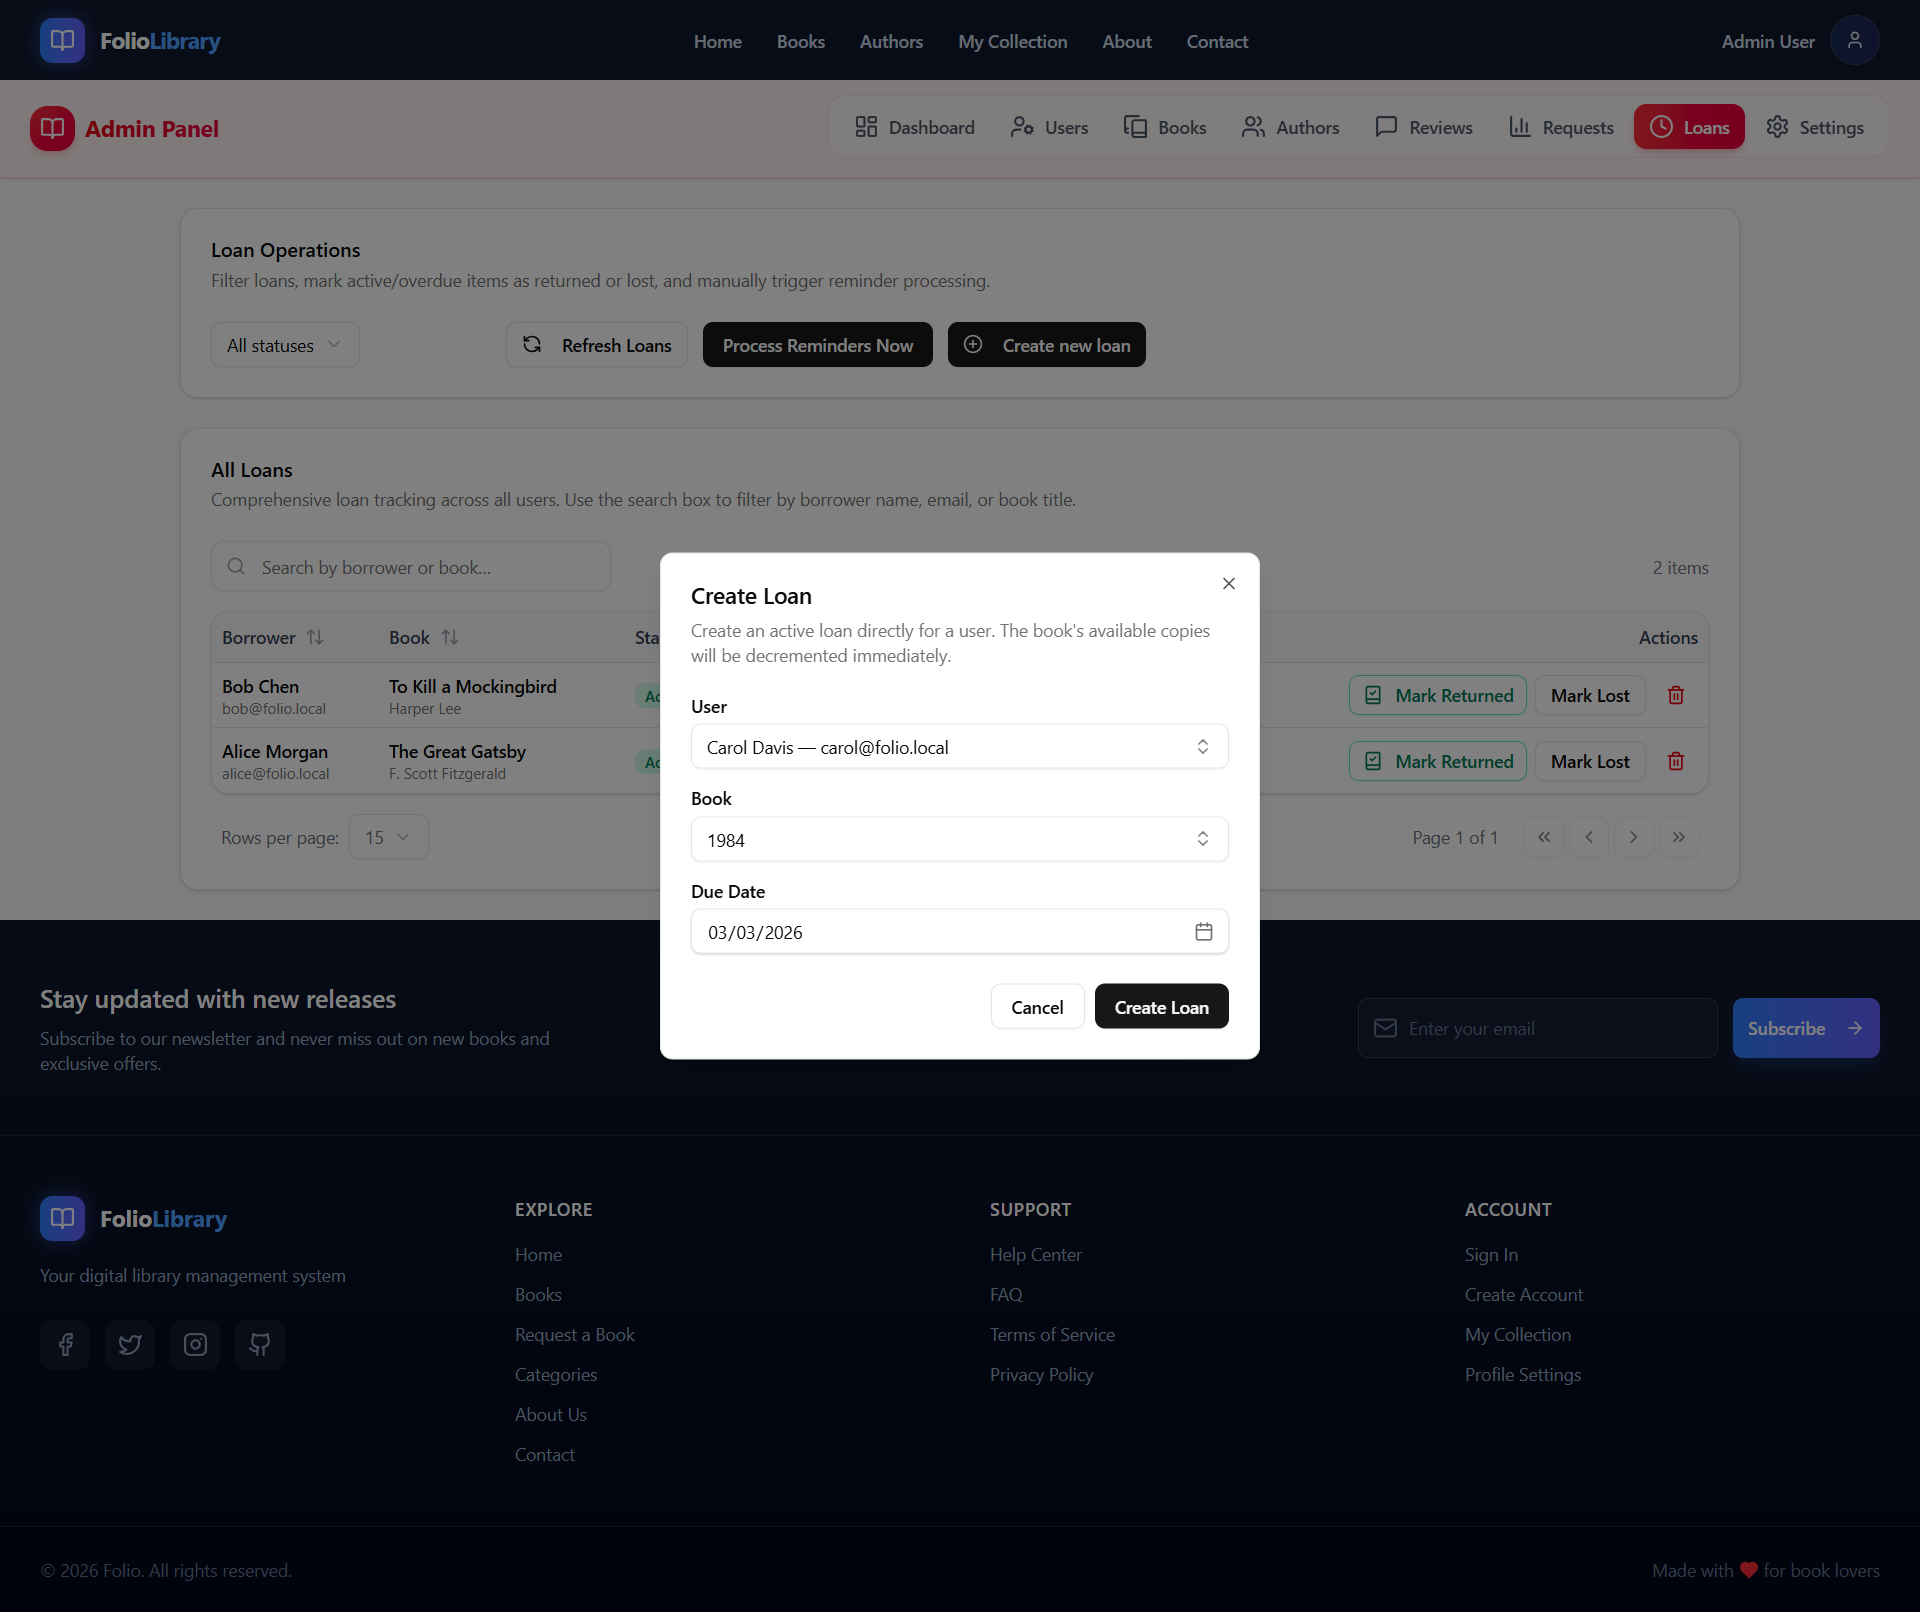Click the FolioLibrary logo icon
The image size is (1920, 1612).
(62, 40)
